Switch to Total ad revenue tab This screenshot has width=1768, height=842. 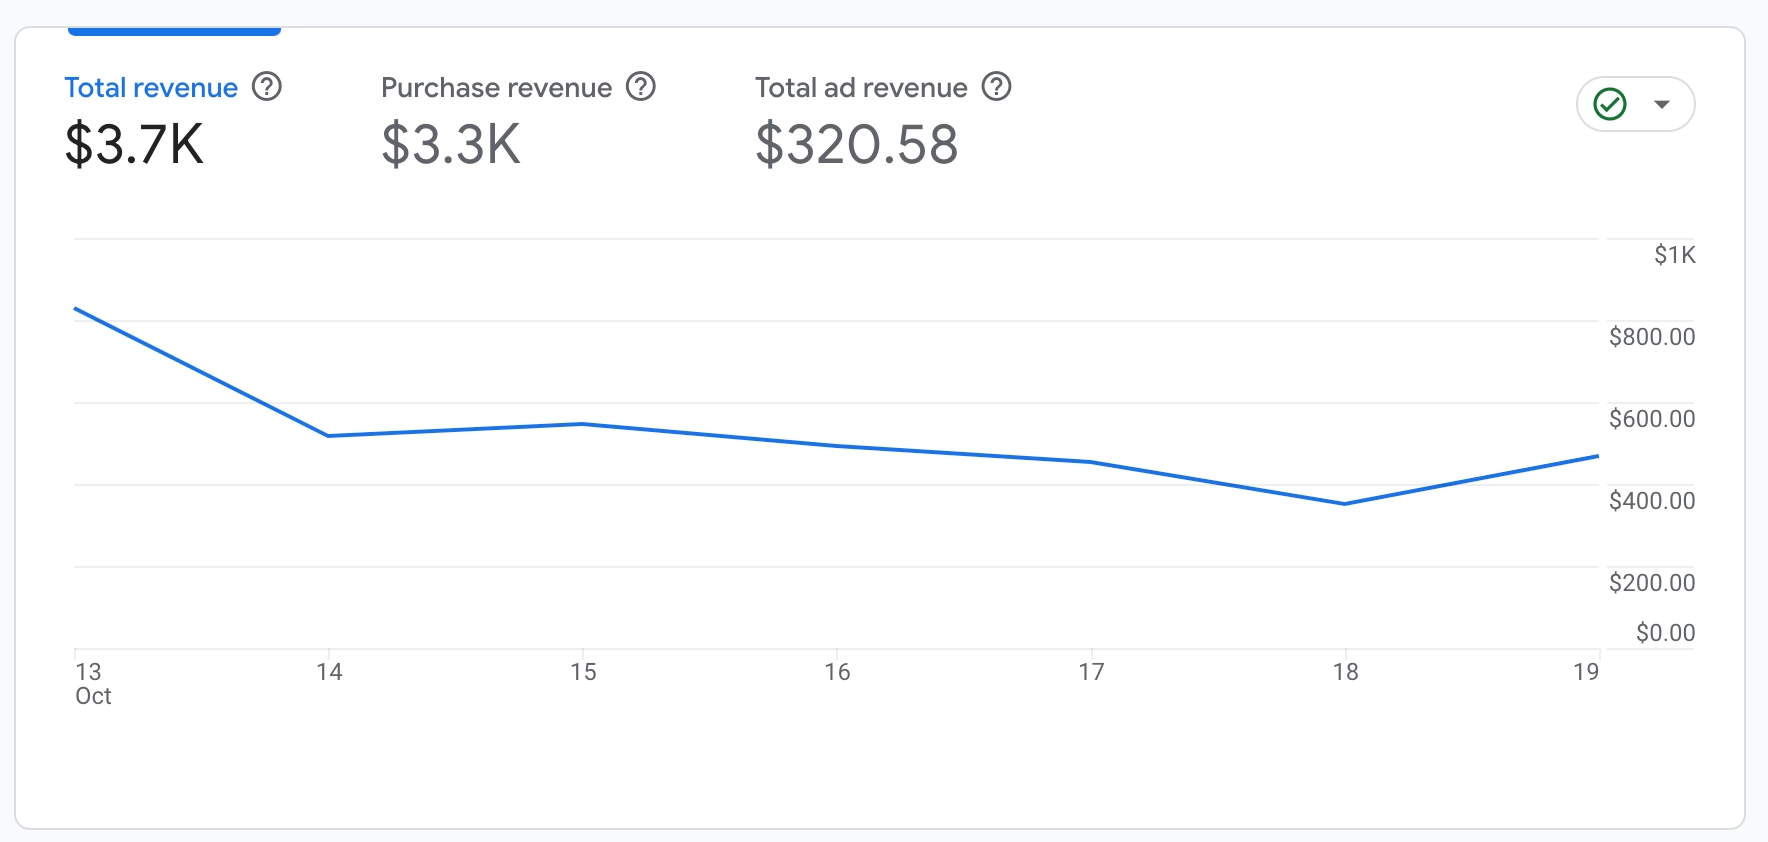click(861, 88)
